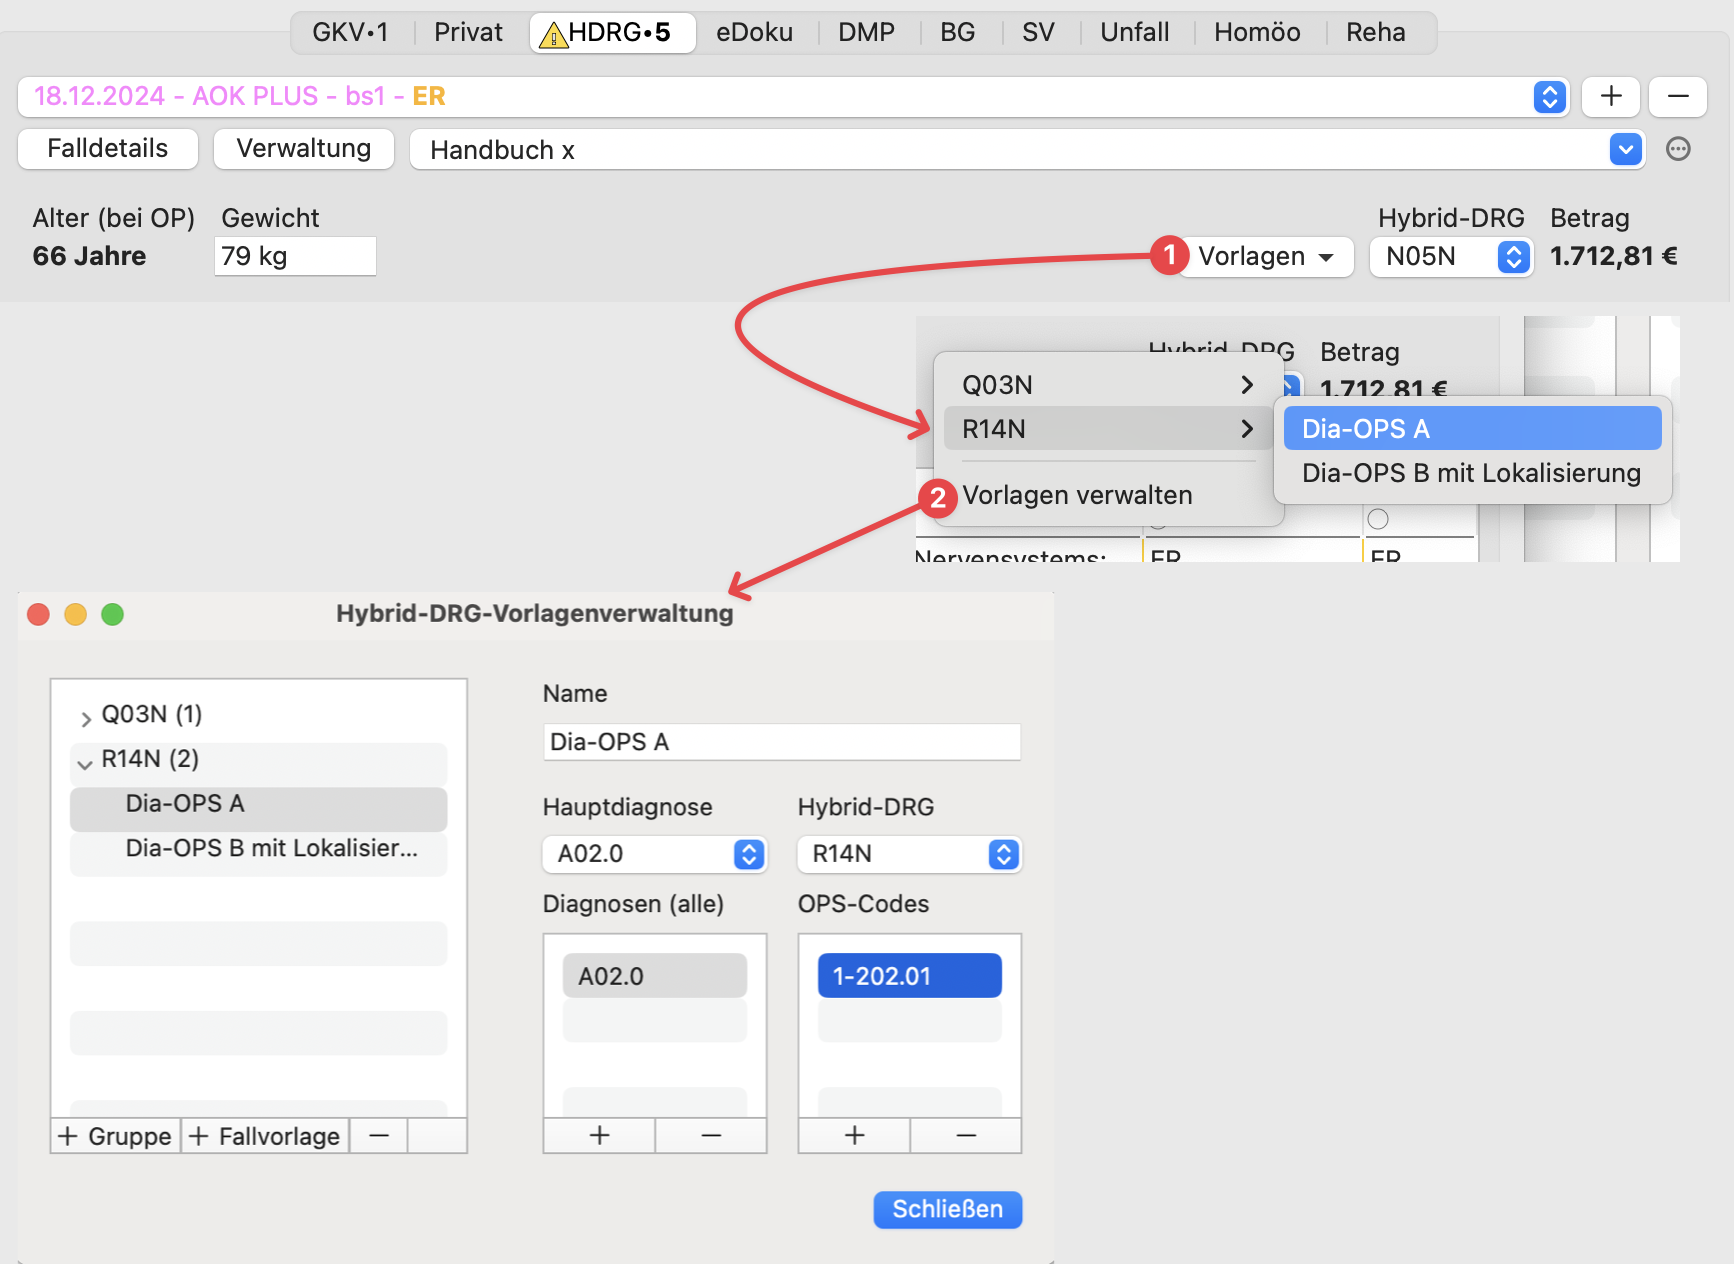Select OPS code 1-202.01
The width and height of the screenshot is (1734, 1264).
coord(910,976)
